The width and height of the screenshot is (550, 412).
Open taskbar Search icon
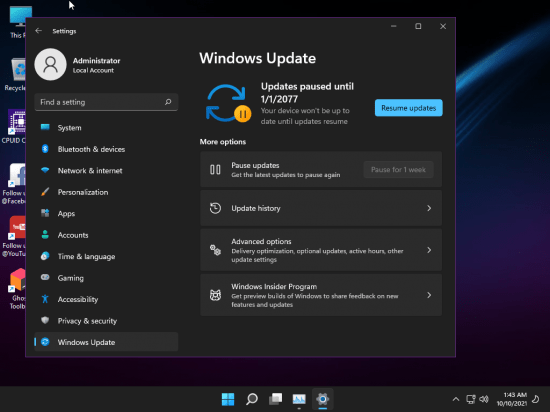[252, 399]
